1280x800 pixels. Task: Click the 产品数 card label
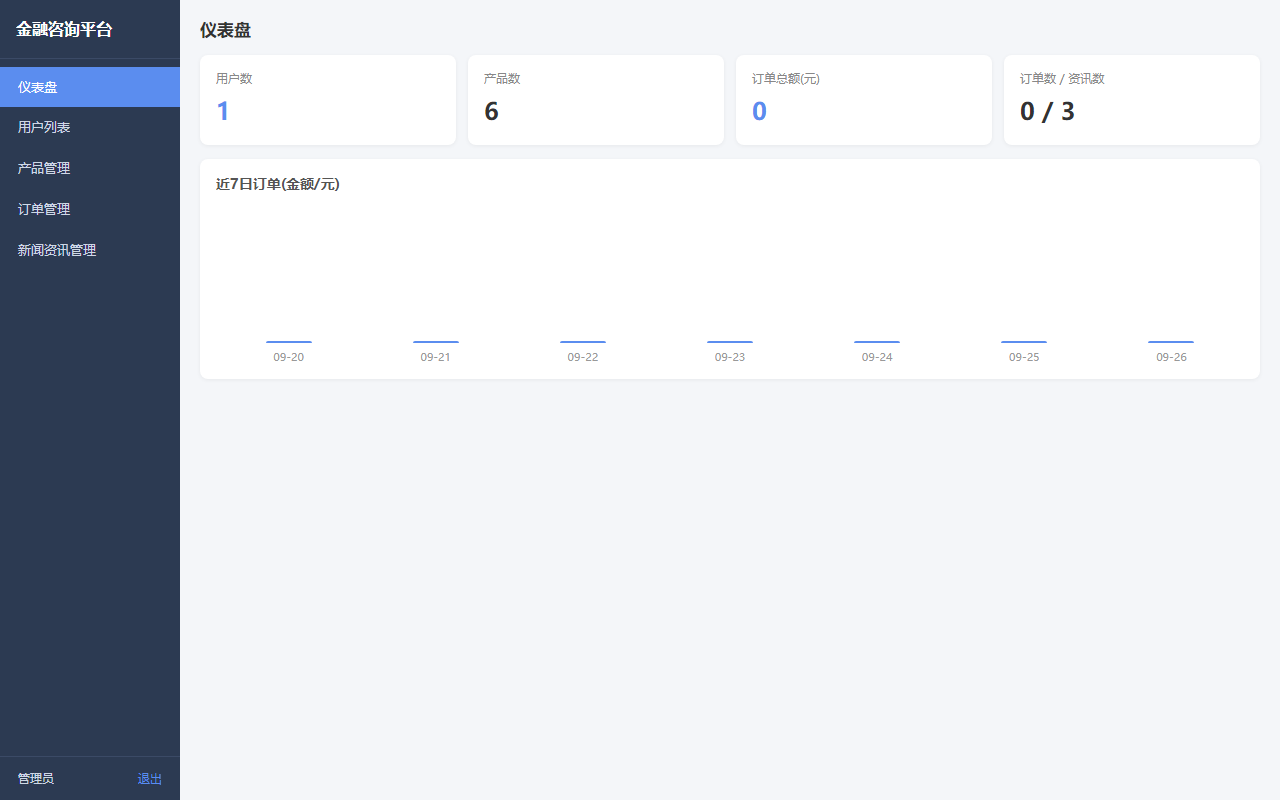click(x=502, y=79)
